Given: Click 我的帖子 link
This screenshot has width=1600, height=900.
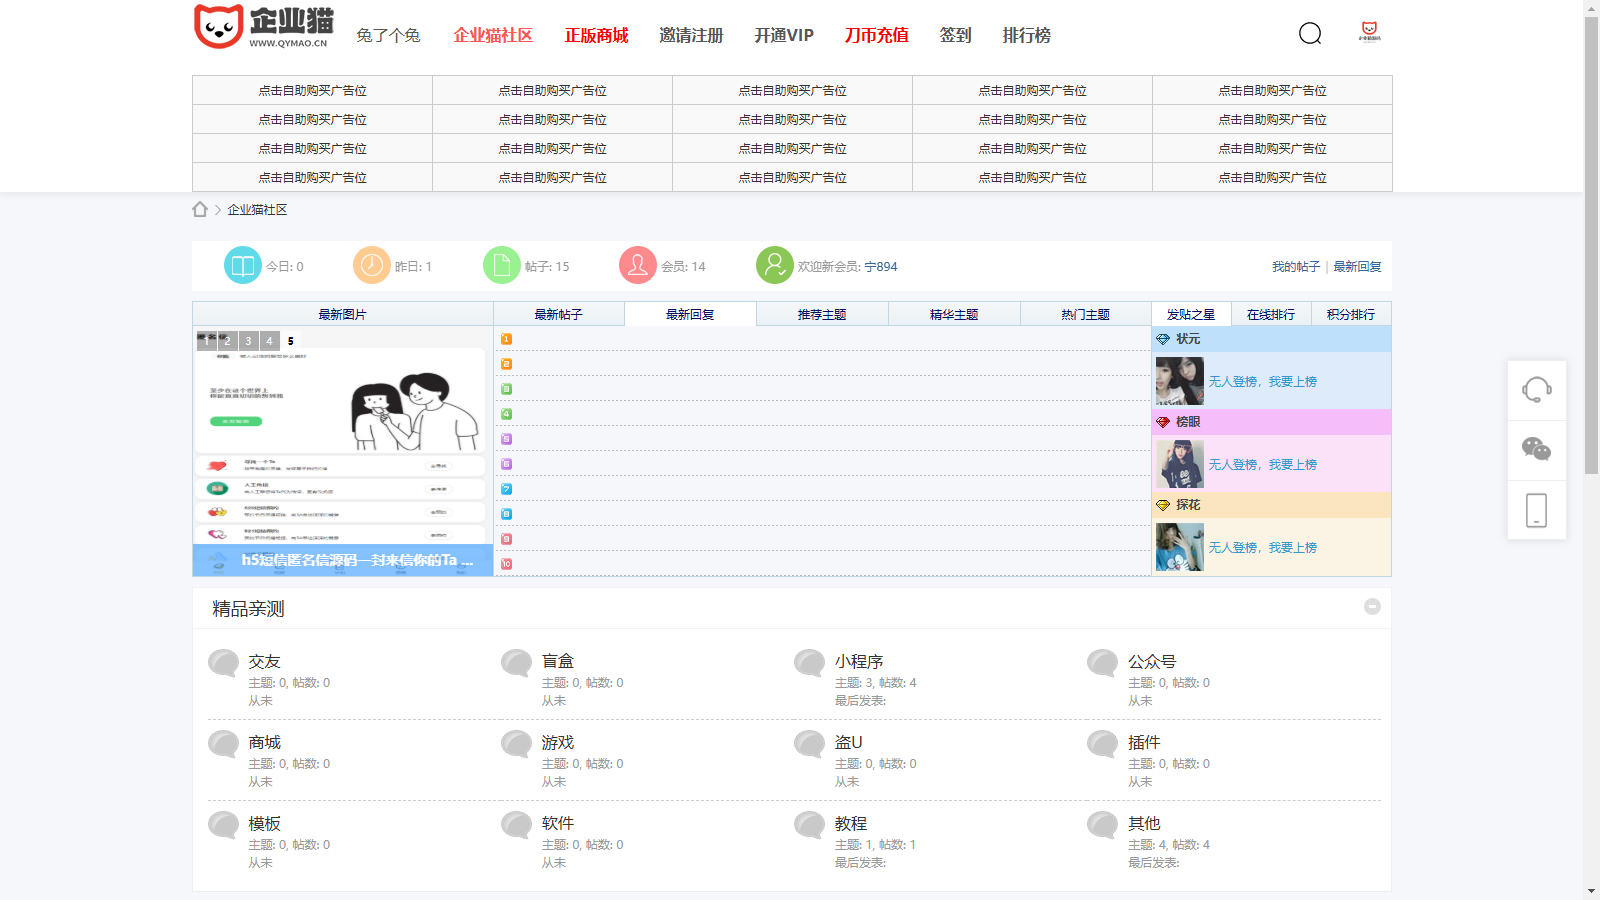Looking at the screenshot, I should pos(1295,267).
